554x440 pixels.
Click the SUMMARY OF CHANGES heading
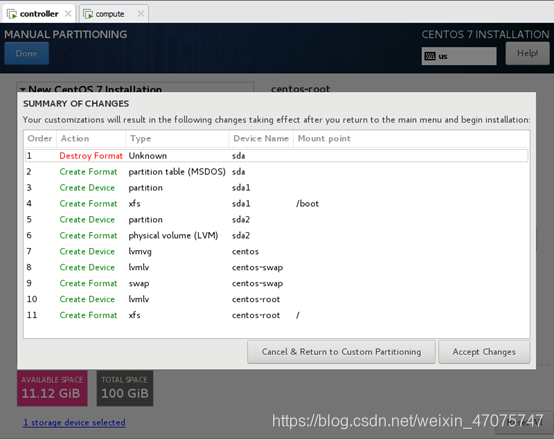[x=76, y=104]
